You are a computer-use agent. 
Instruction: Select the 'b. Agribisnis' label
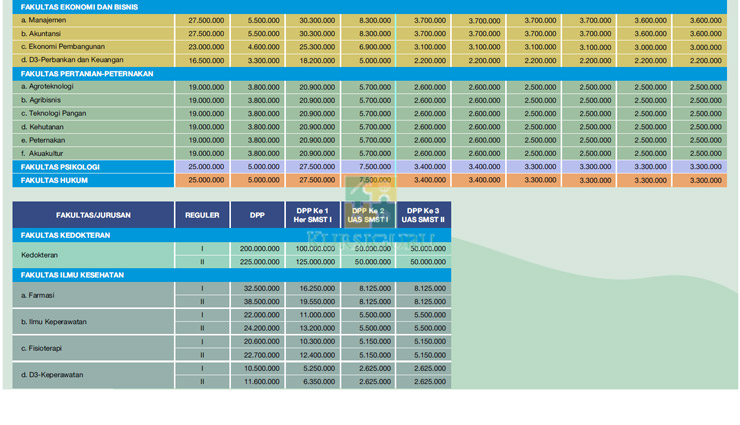click(41, 100)
